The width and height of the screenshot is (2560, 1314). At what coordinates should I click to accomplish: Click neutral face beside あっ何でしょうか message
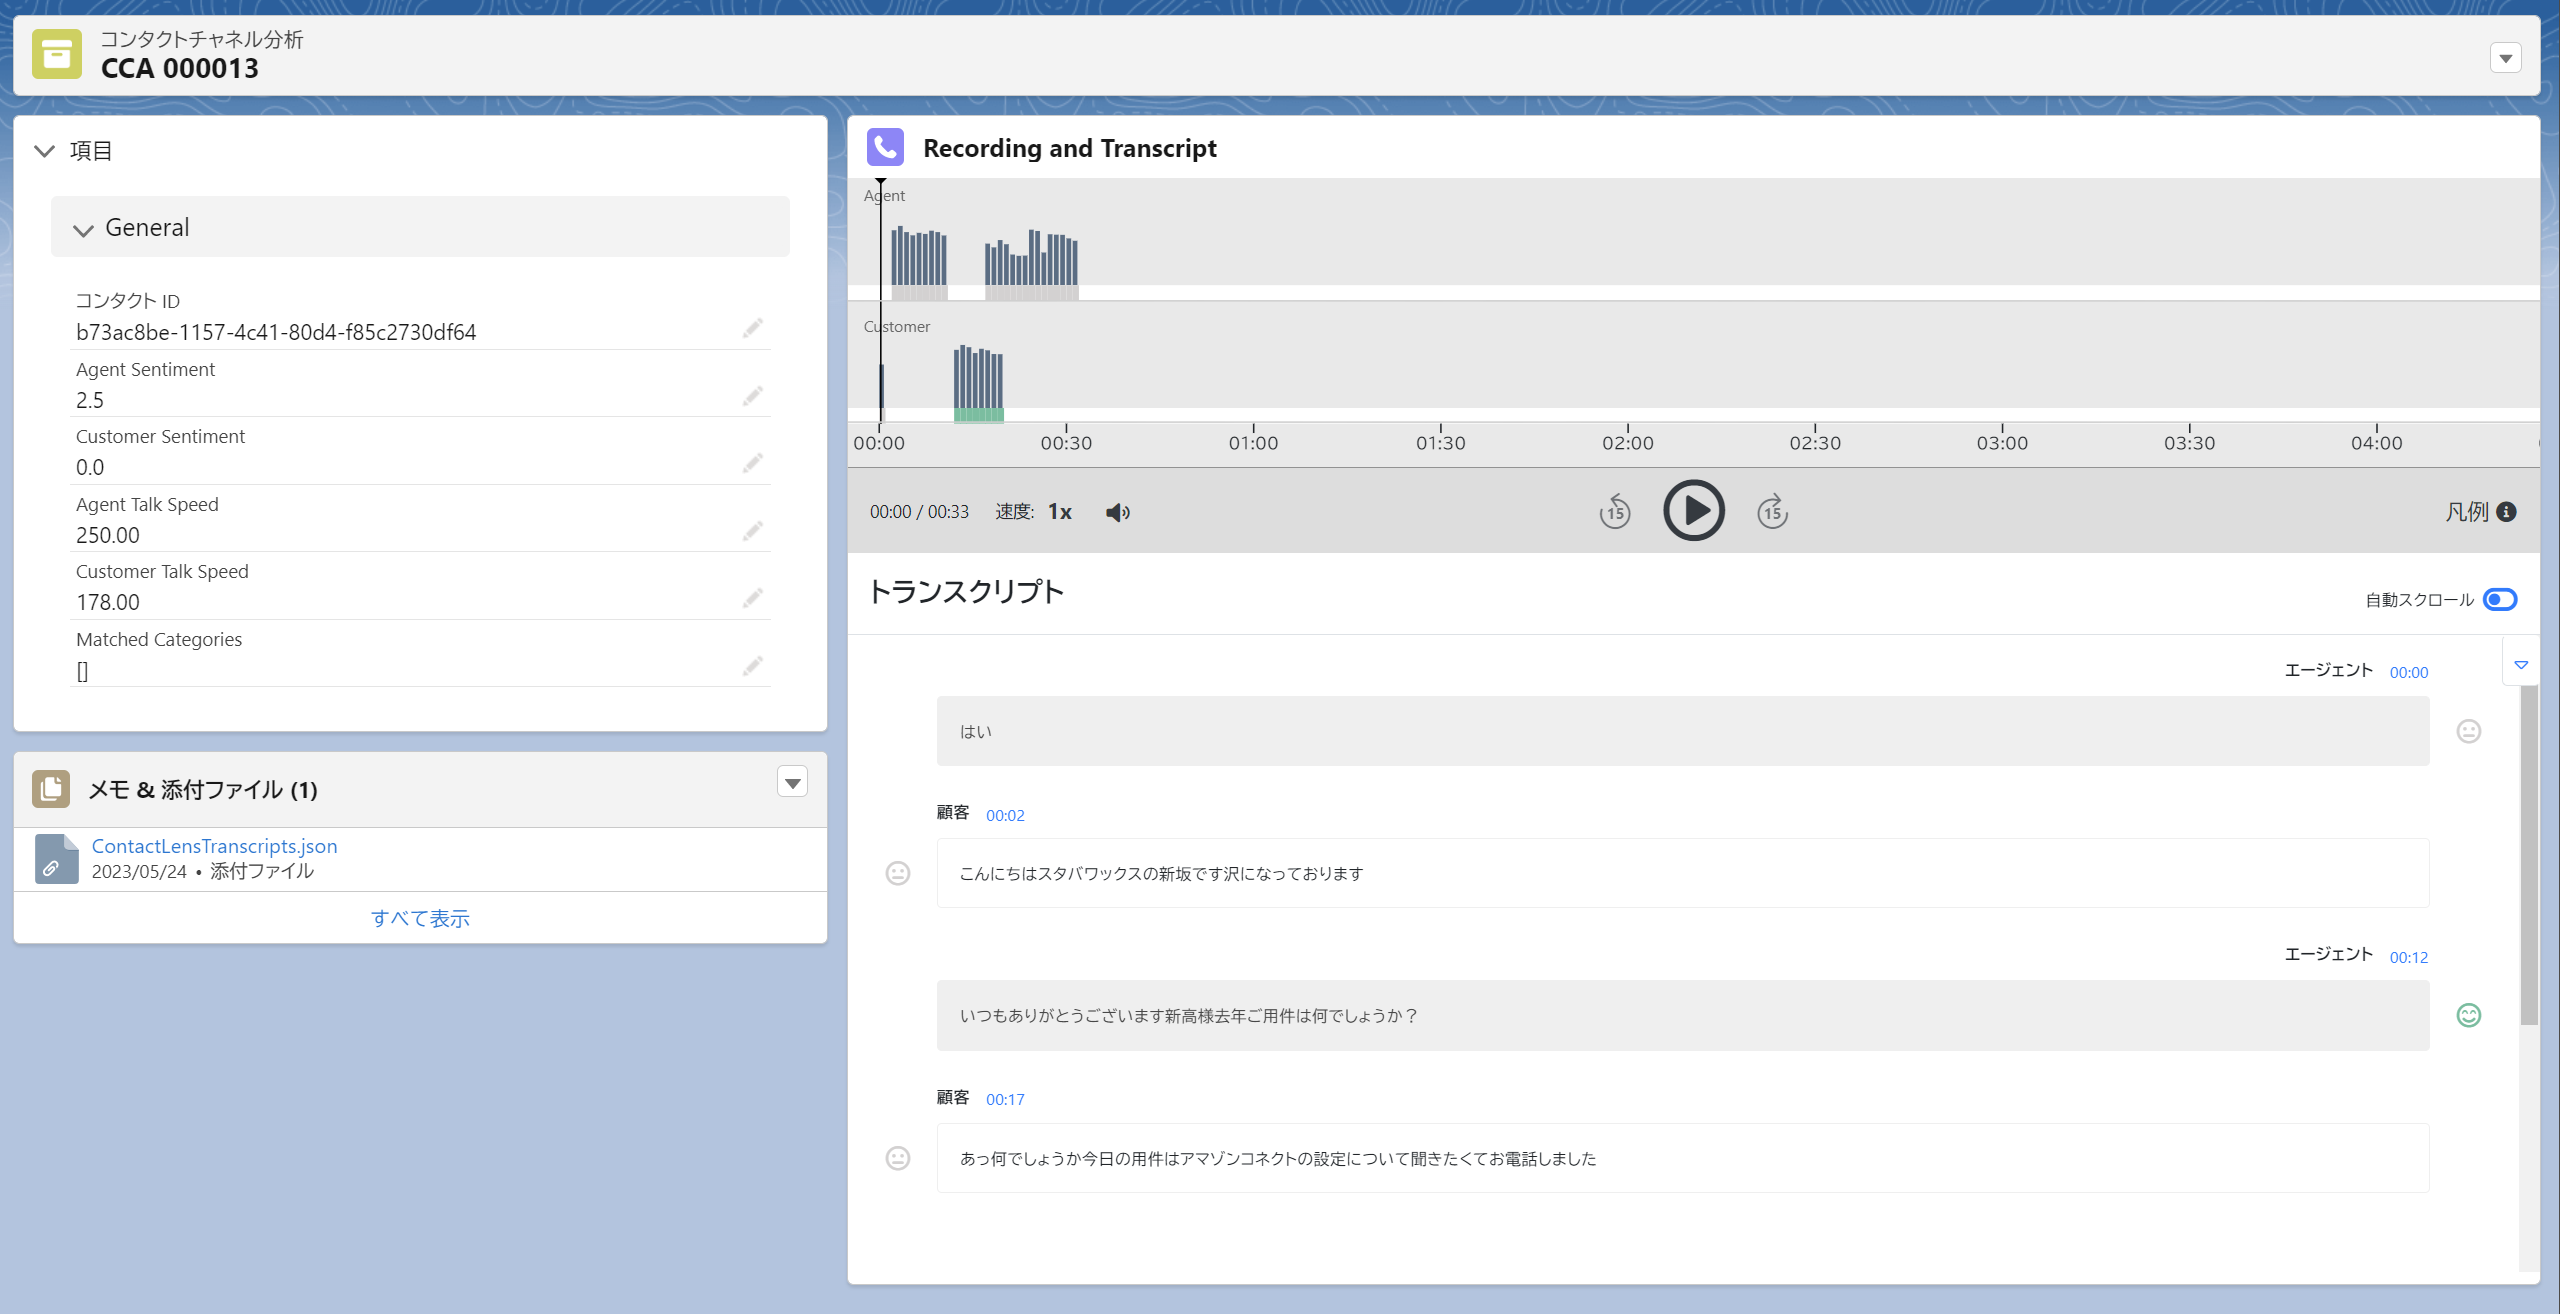pos(898,1158)
